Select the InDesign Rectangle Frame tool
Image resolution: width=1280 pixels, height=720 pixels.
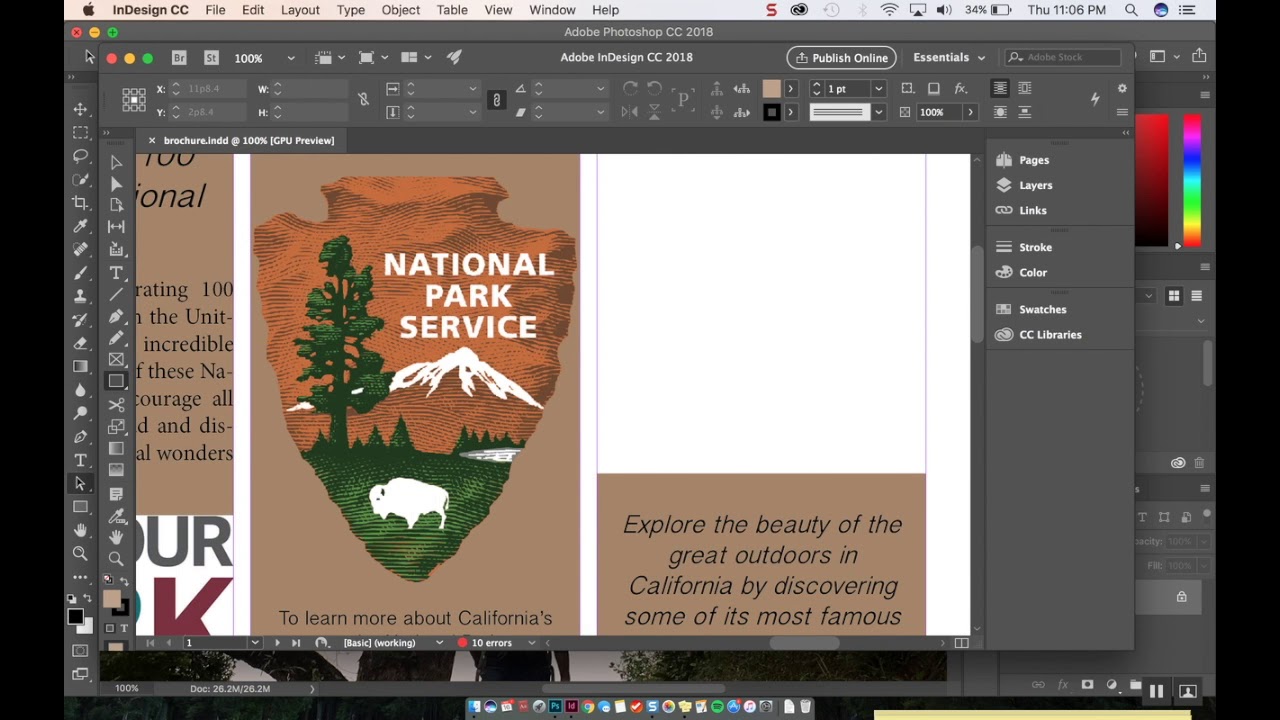click(116, 360)
